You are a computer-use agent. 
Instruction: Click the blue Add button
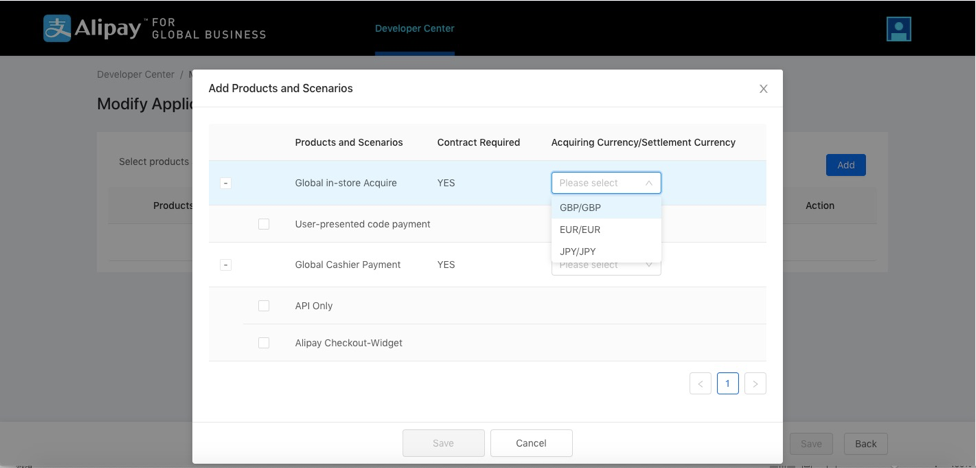(845, 165)
